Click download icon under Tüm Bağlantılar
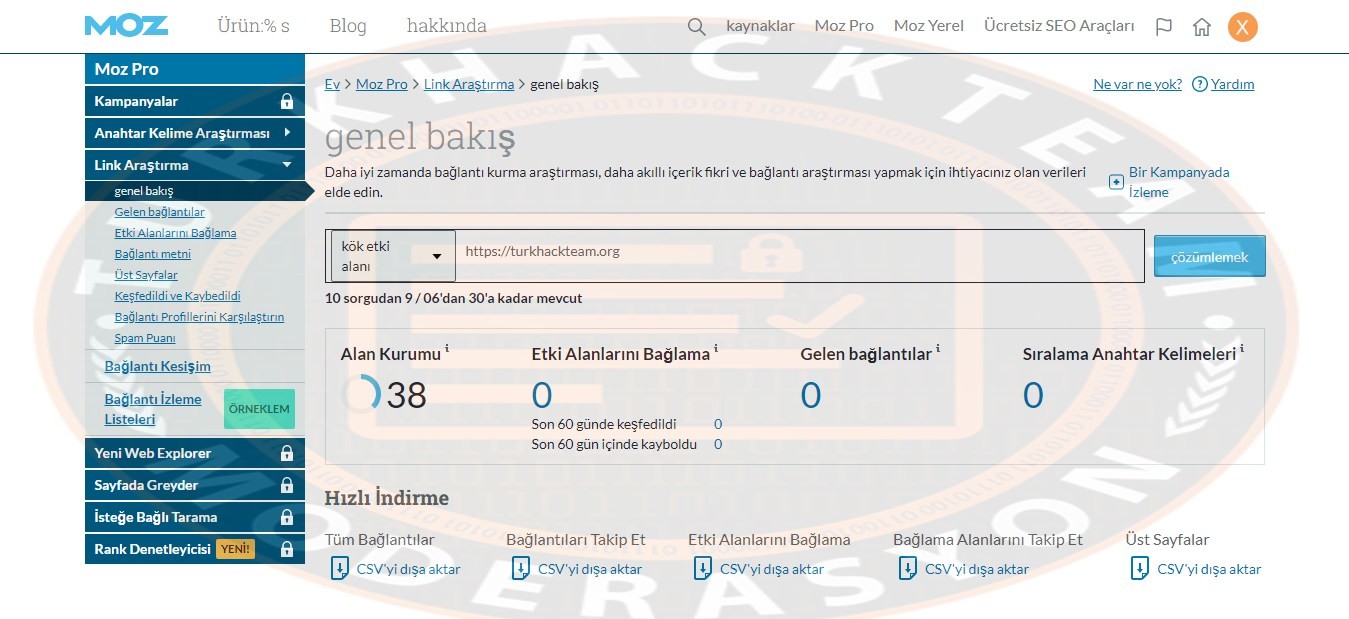Image resolution: width=1349 pixels, height=619 pixels. click(339, 569)
